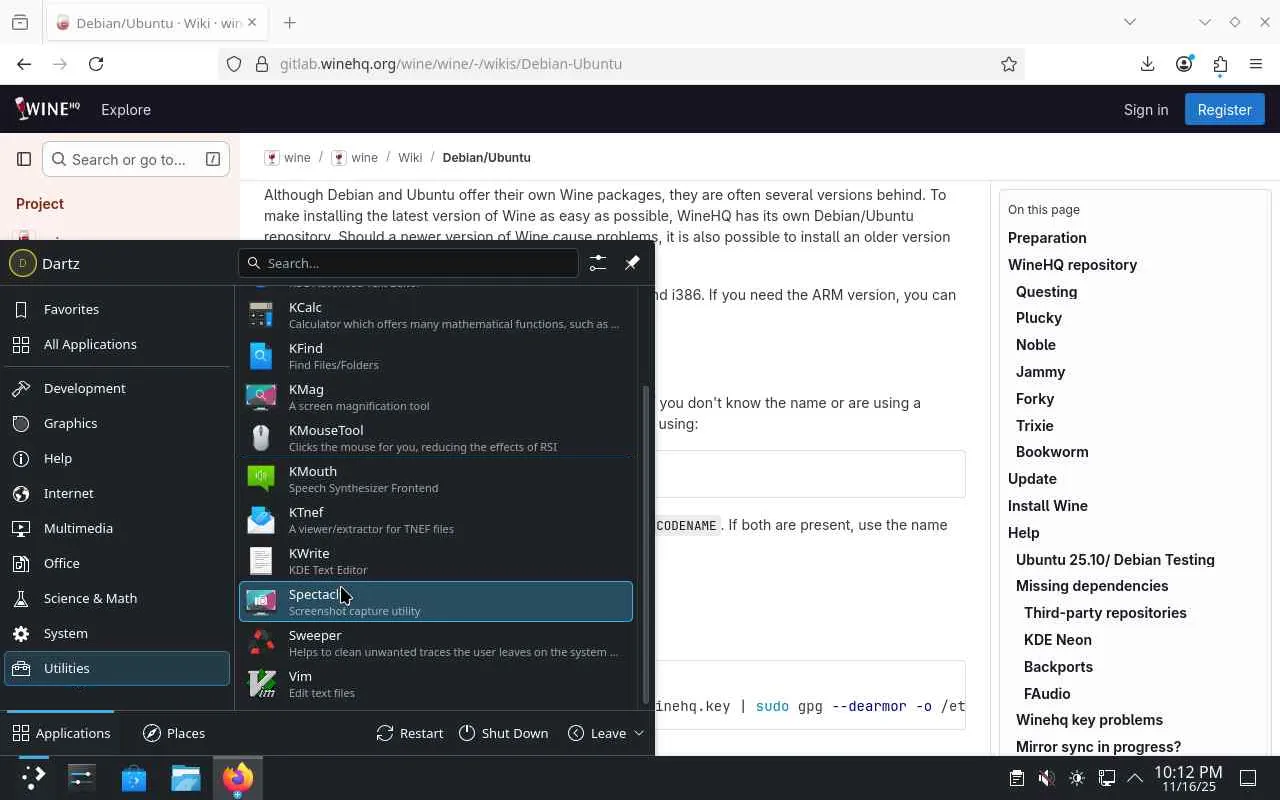Open recent browsing tab overview button
1280x800 pixels.
20,22
